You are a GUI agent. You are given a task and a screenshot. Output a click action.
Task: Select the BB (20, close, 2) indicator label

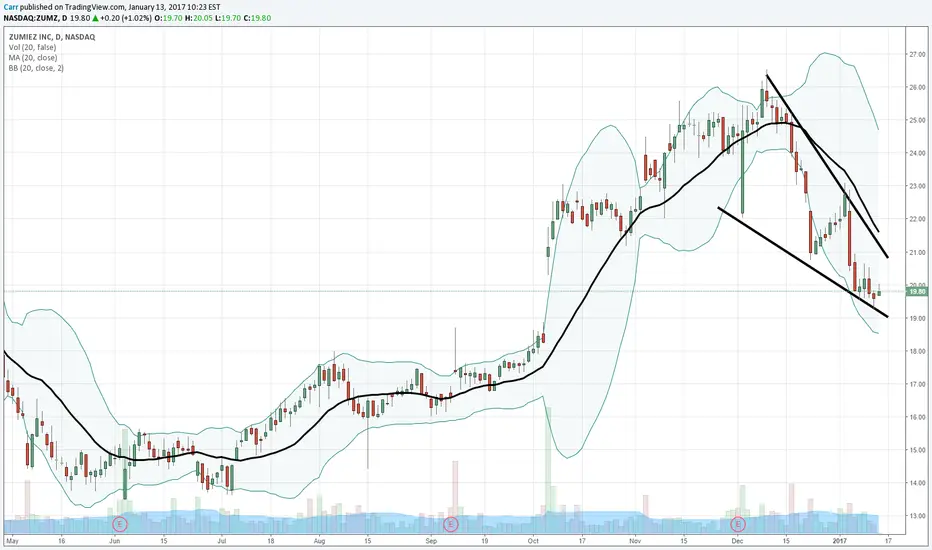[36, 68]
